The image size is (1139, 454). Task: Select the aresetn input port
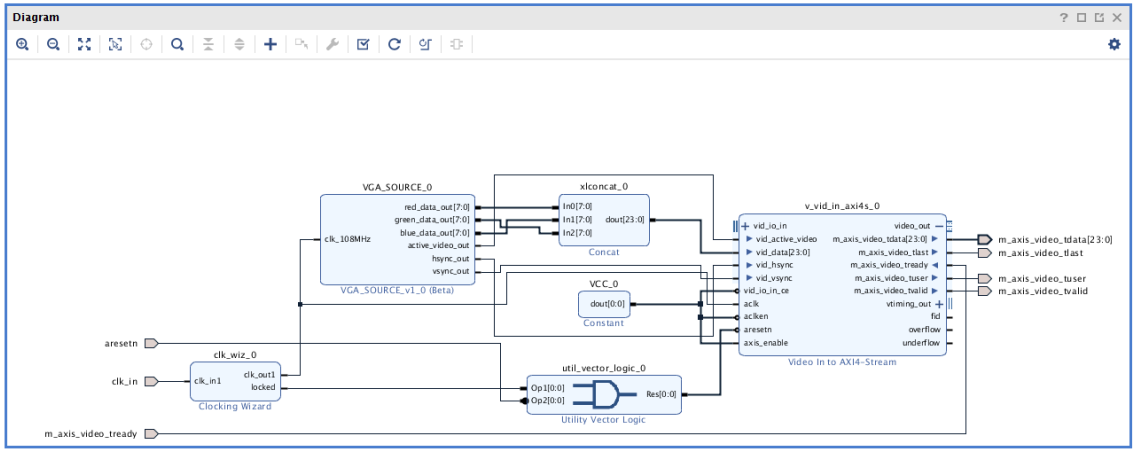pos(151,343)
